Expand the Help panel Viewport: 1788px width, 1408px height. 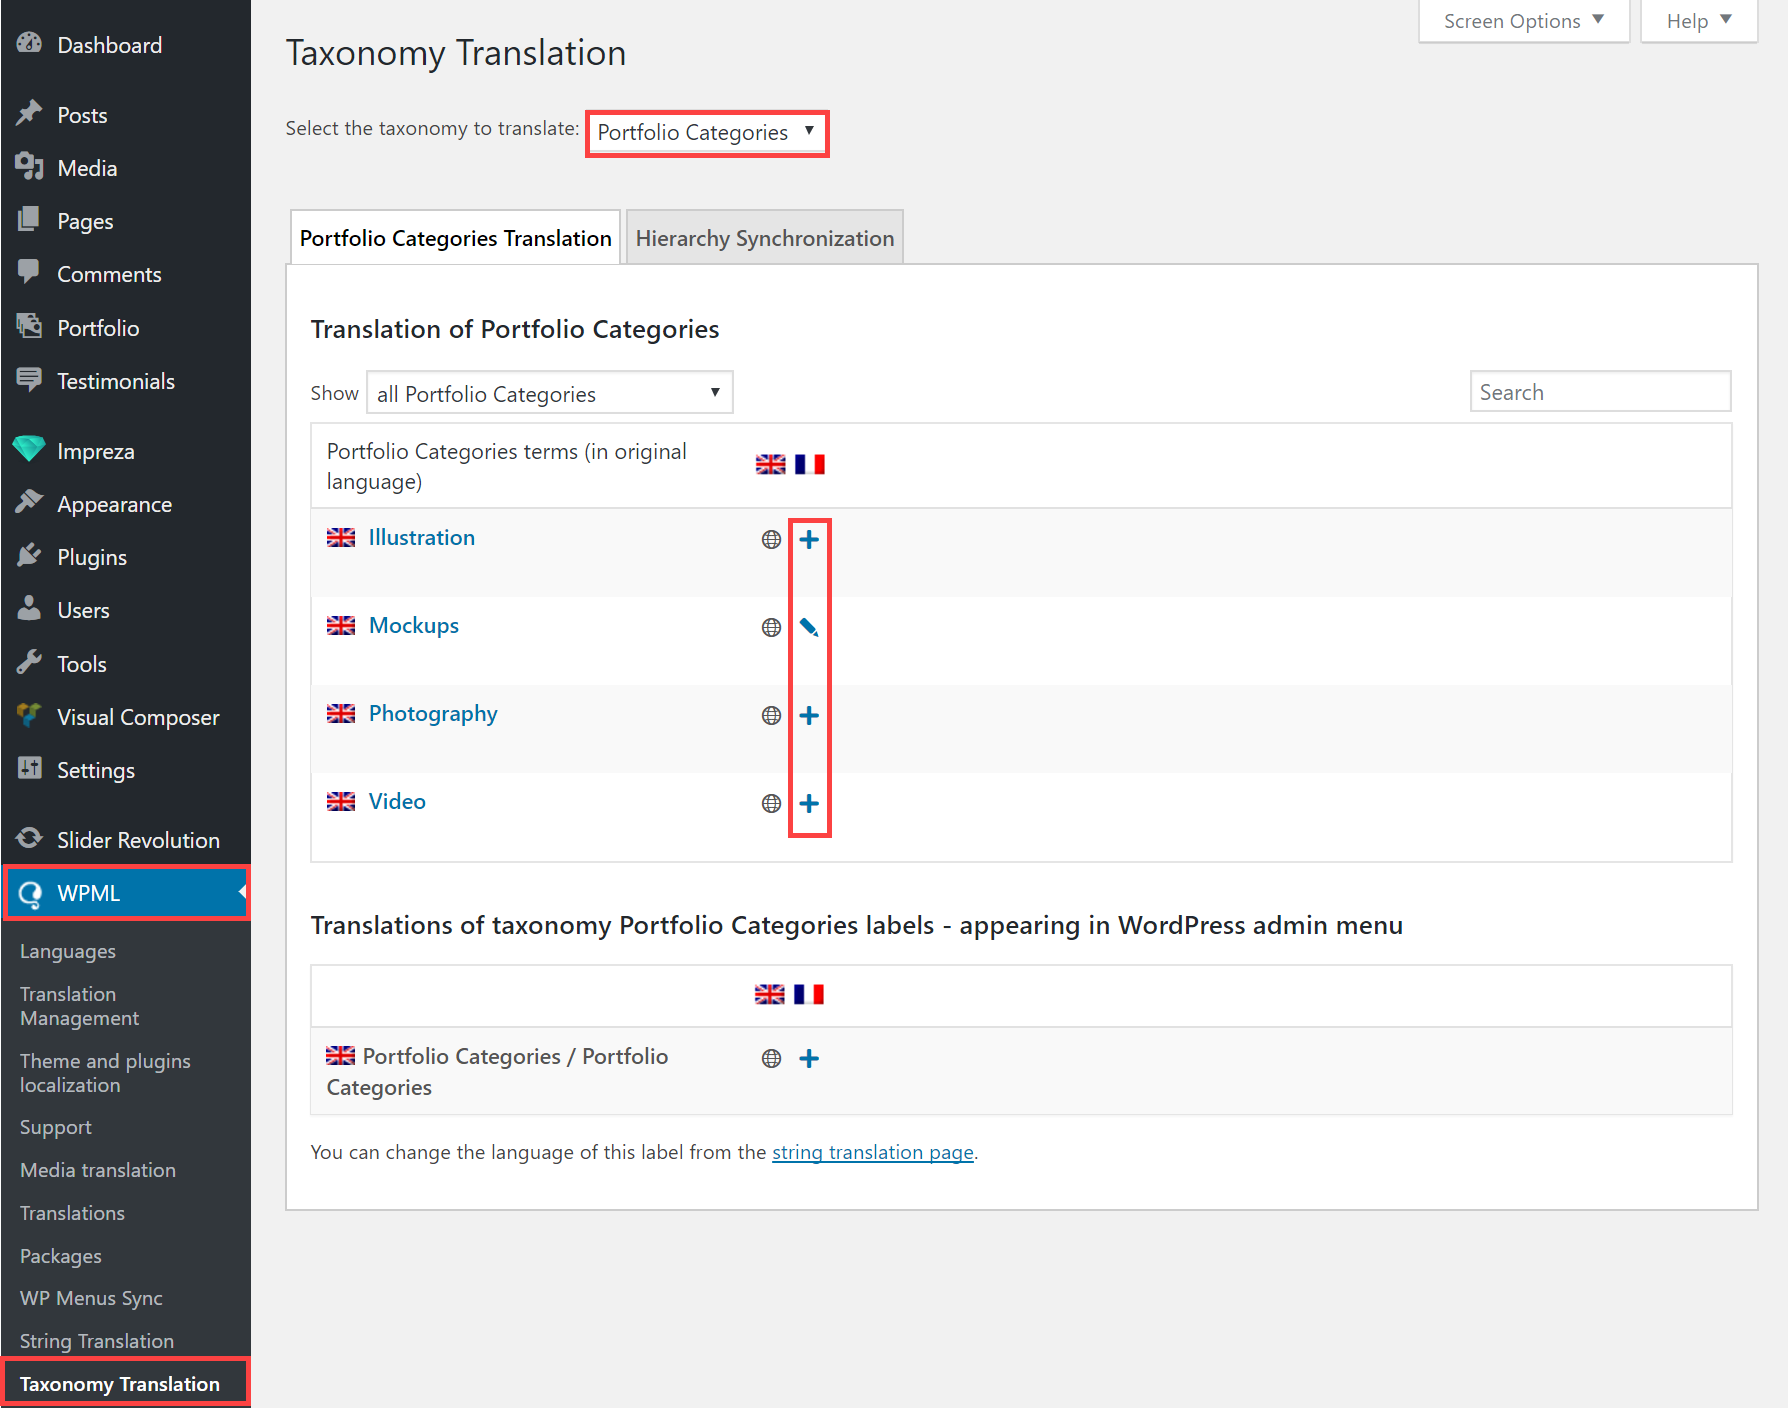click(1699, 21)
